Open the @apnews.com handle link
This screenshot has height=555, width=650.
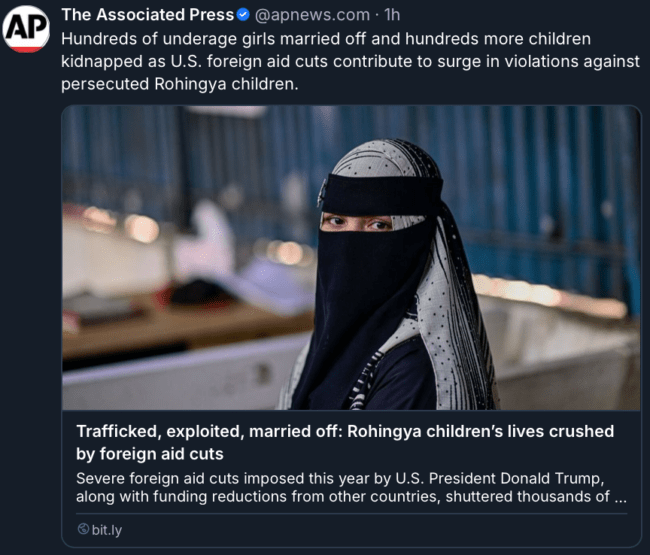(312, 15)
